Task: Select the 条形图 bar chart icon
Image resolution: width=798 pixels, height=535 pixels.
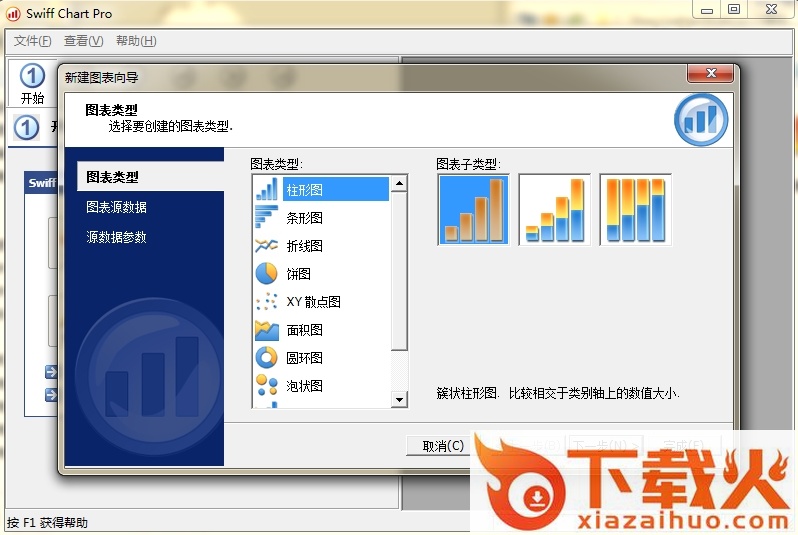Action: point(267,218)
